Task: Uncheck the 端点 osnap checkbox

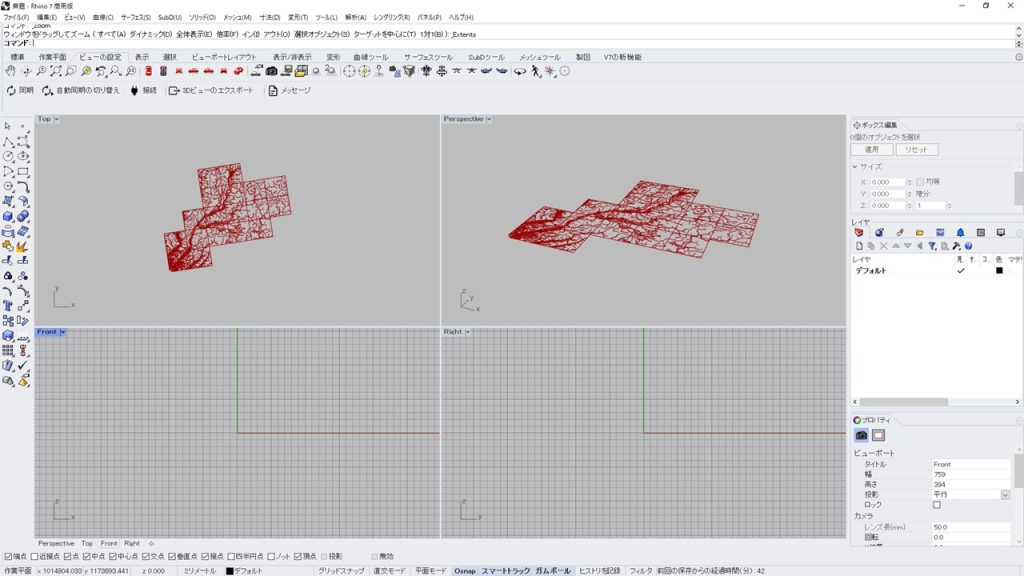Action: point(9,556)
